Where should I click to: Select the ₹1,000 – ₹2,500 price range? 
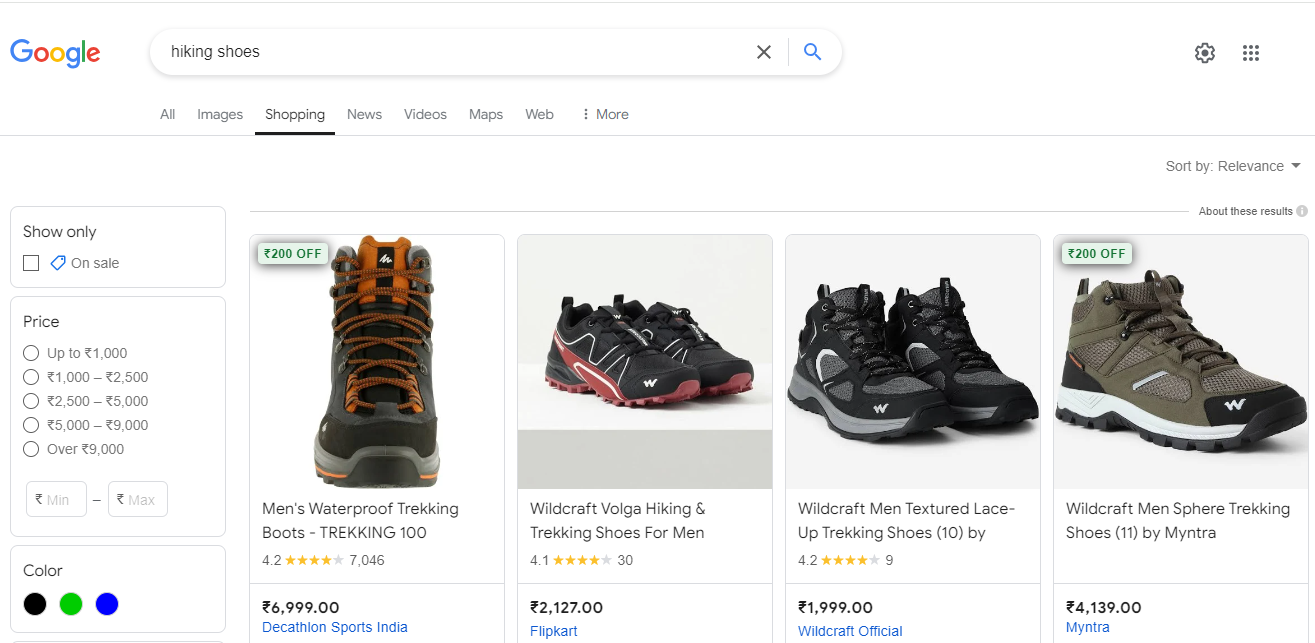31,377
